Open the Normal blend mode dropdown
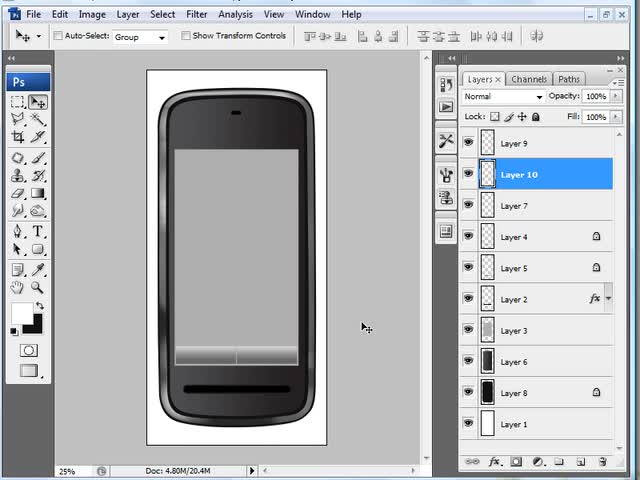 pos(504,97)
